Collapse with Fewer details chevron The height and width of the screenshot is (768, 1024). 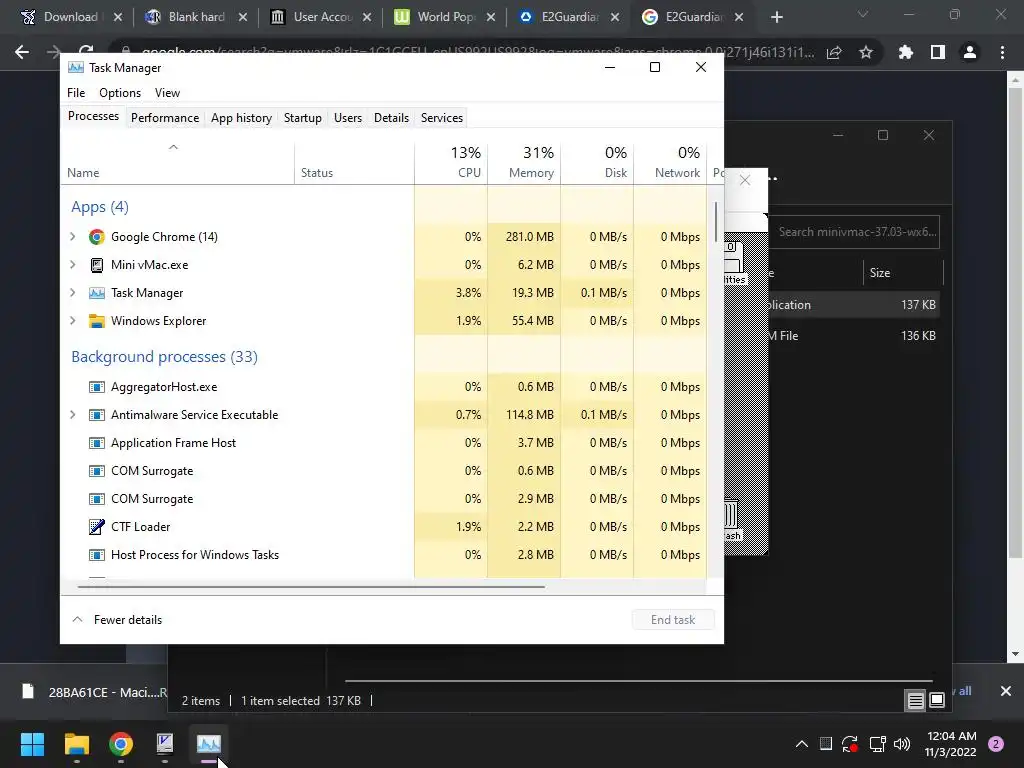[78, 620]
